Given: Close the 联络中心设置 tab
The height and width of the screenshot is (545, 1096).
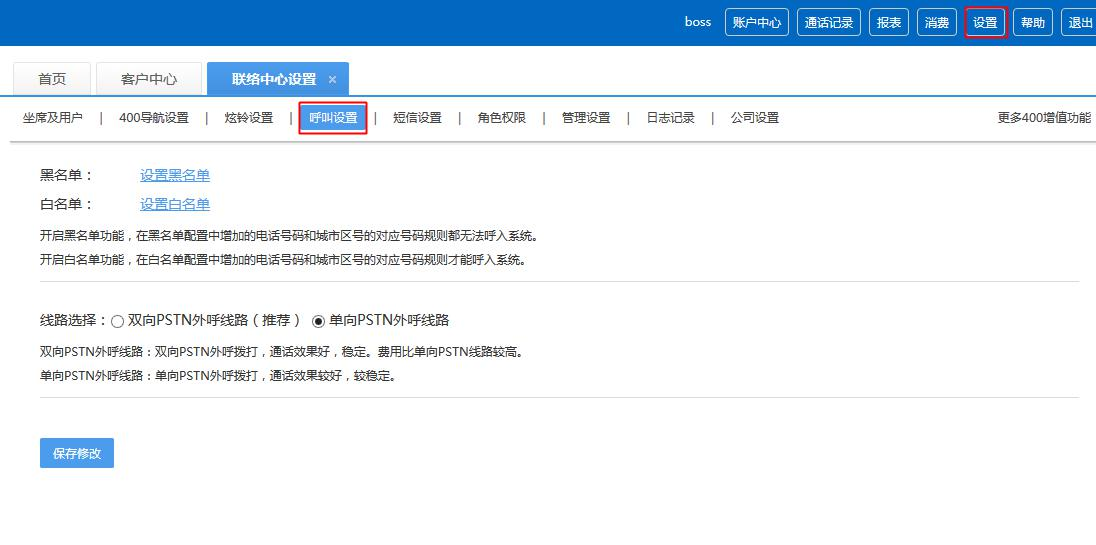Looking at the screenshot, I should pos(332,80).
